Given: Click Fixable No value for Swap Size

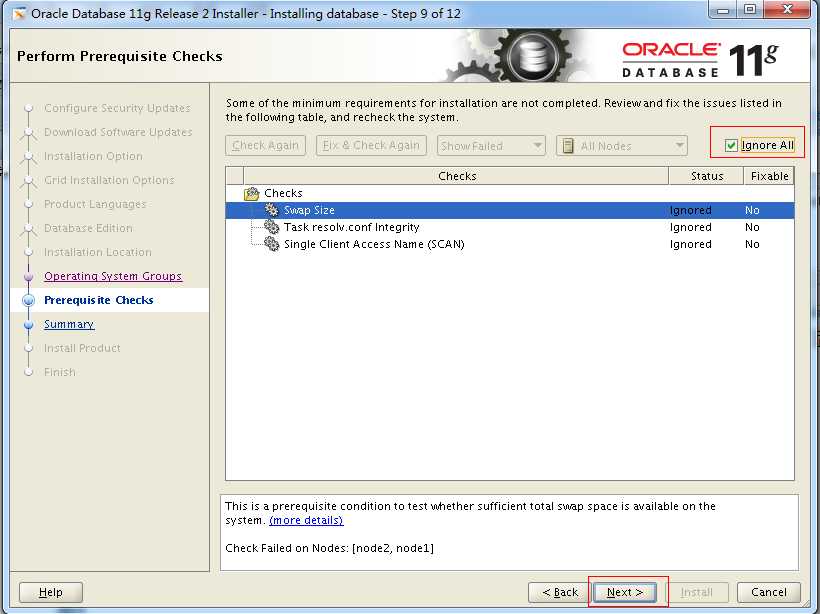Looking at the screenshot, I should pyautogui.click(x=752, y=210).
